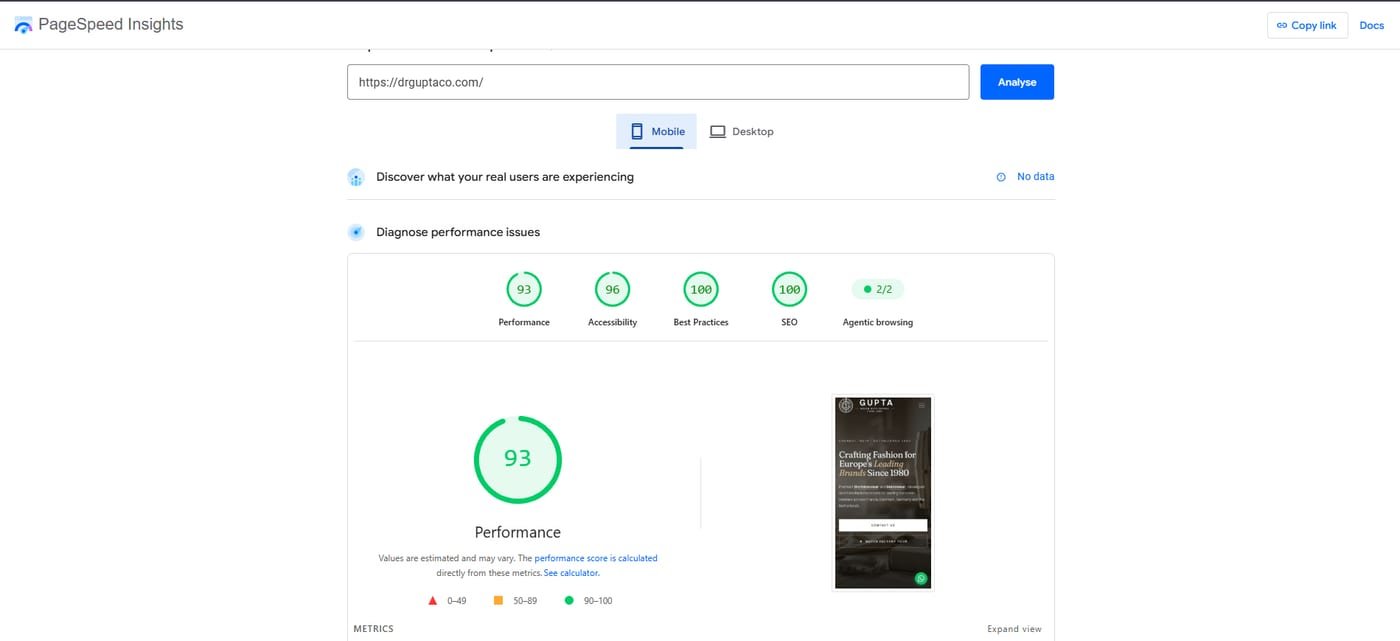This screenshot has width=1400, height=641.
Task: Select the Best Practices 100 score gauge
Action: (701, 290)
